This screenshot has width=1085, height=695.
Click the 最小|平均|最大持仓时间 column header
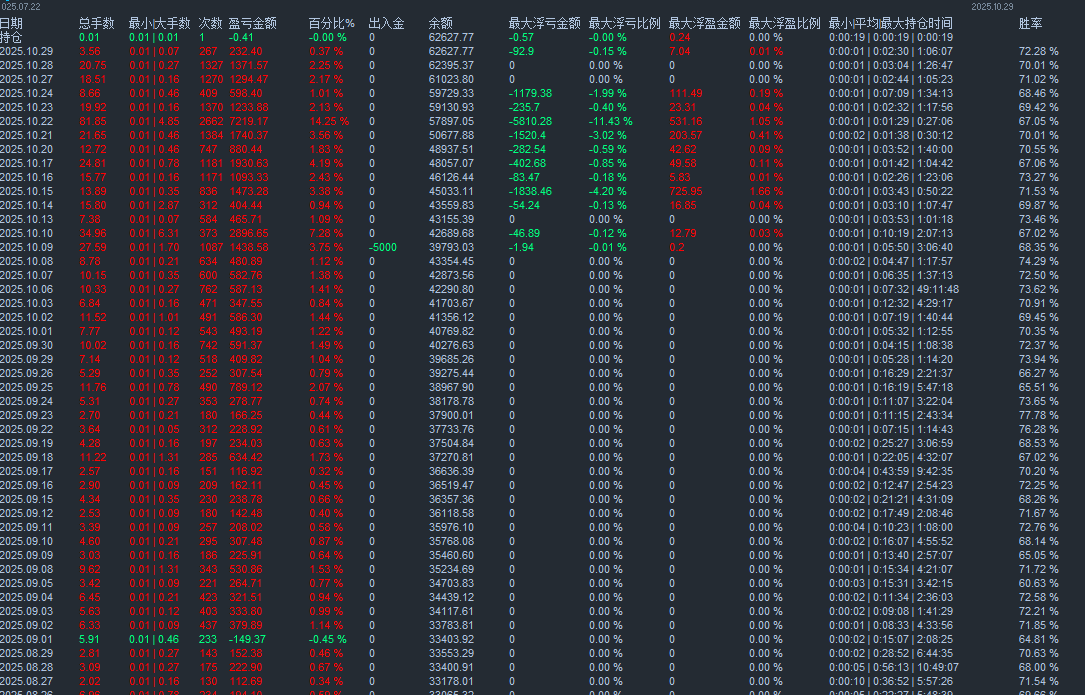click(x=891, y=24)
